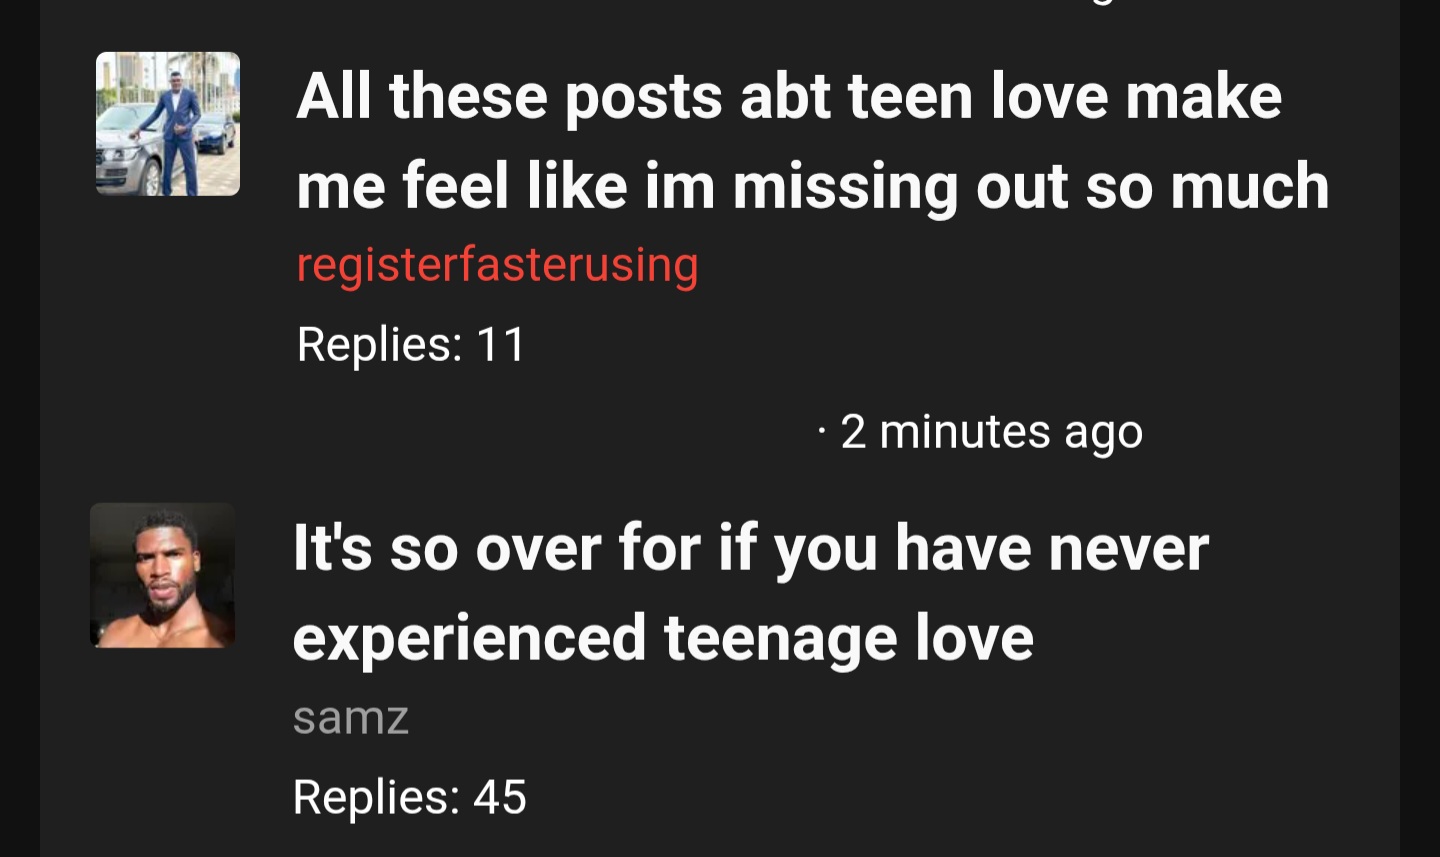Image resolution: width=1440 pixels, height=857 pixels.
Task: View the 11 replies on first thread
Action: [x=411, y=344]
